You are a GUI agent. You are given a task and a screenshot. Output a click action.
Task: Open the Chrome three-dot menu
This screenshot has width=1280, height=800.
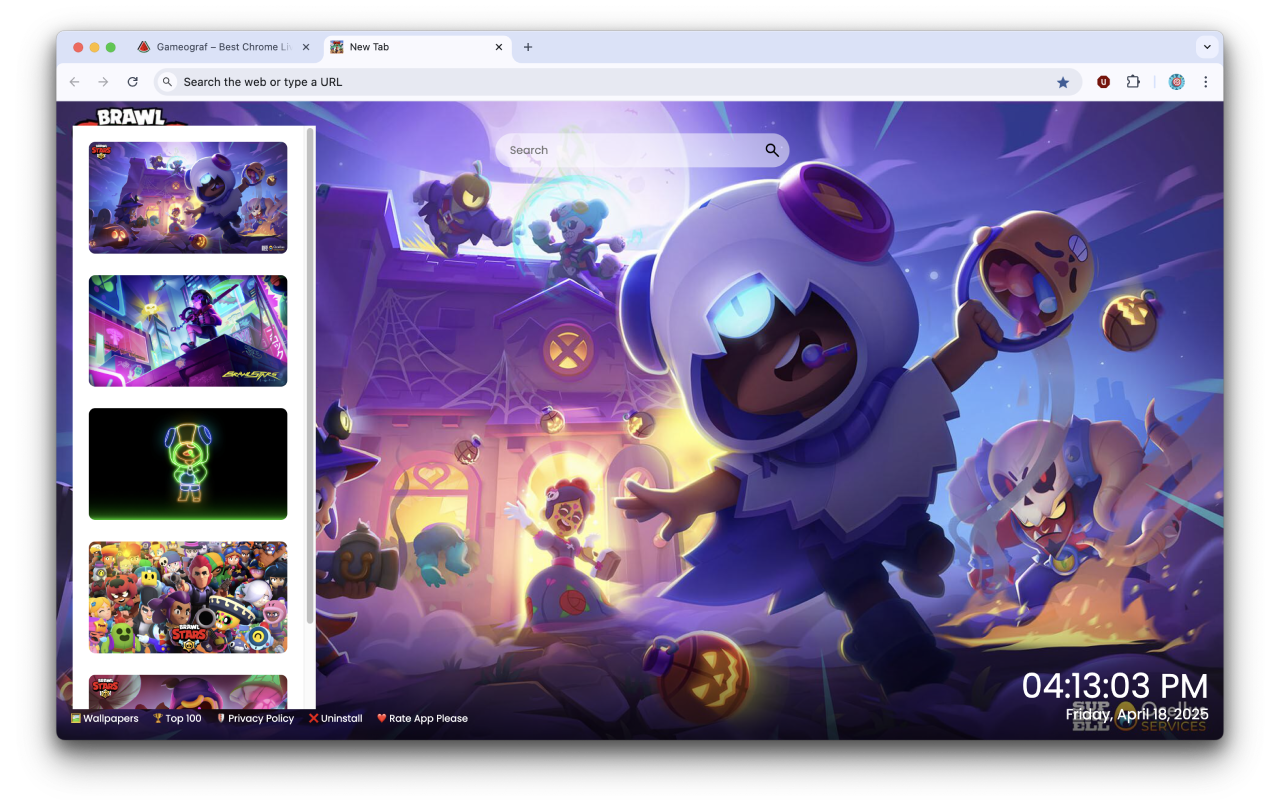pyautogui.click(x=1206, y=81)
